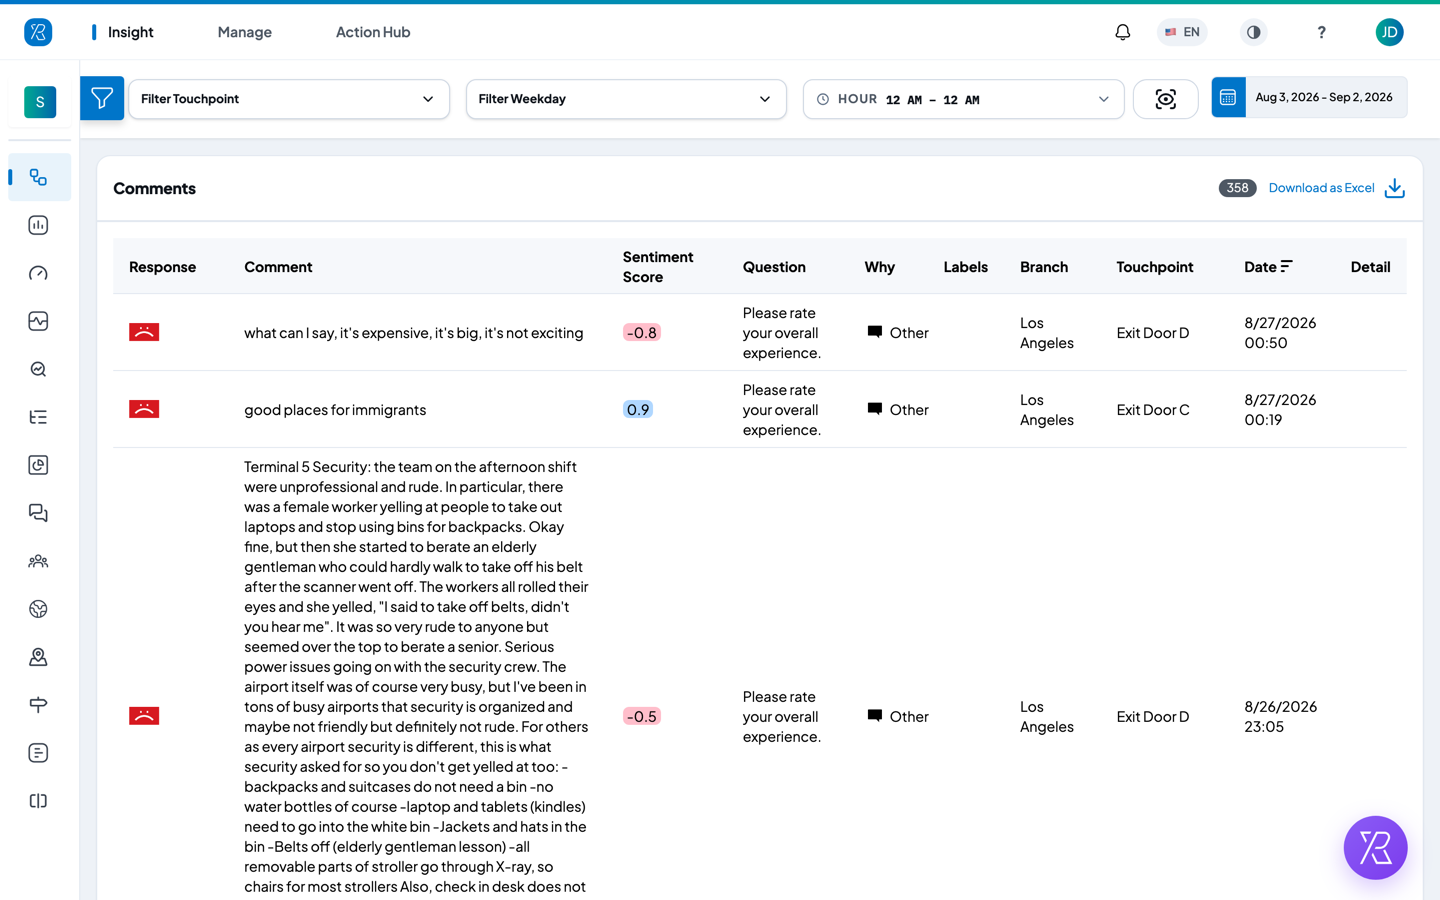Click the screenshot capture icon button
Screen dimensions: 1440x900
pos(1165,99)
